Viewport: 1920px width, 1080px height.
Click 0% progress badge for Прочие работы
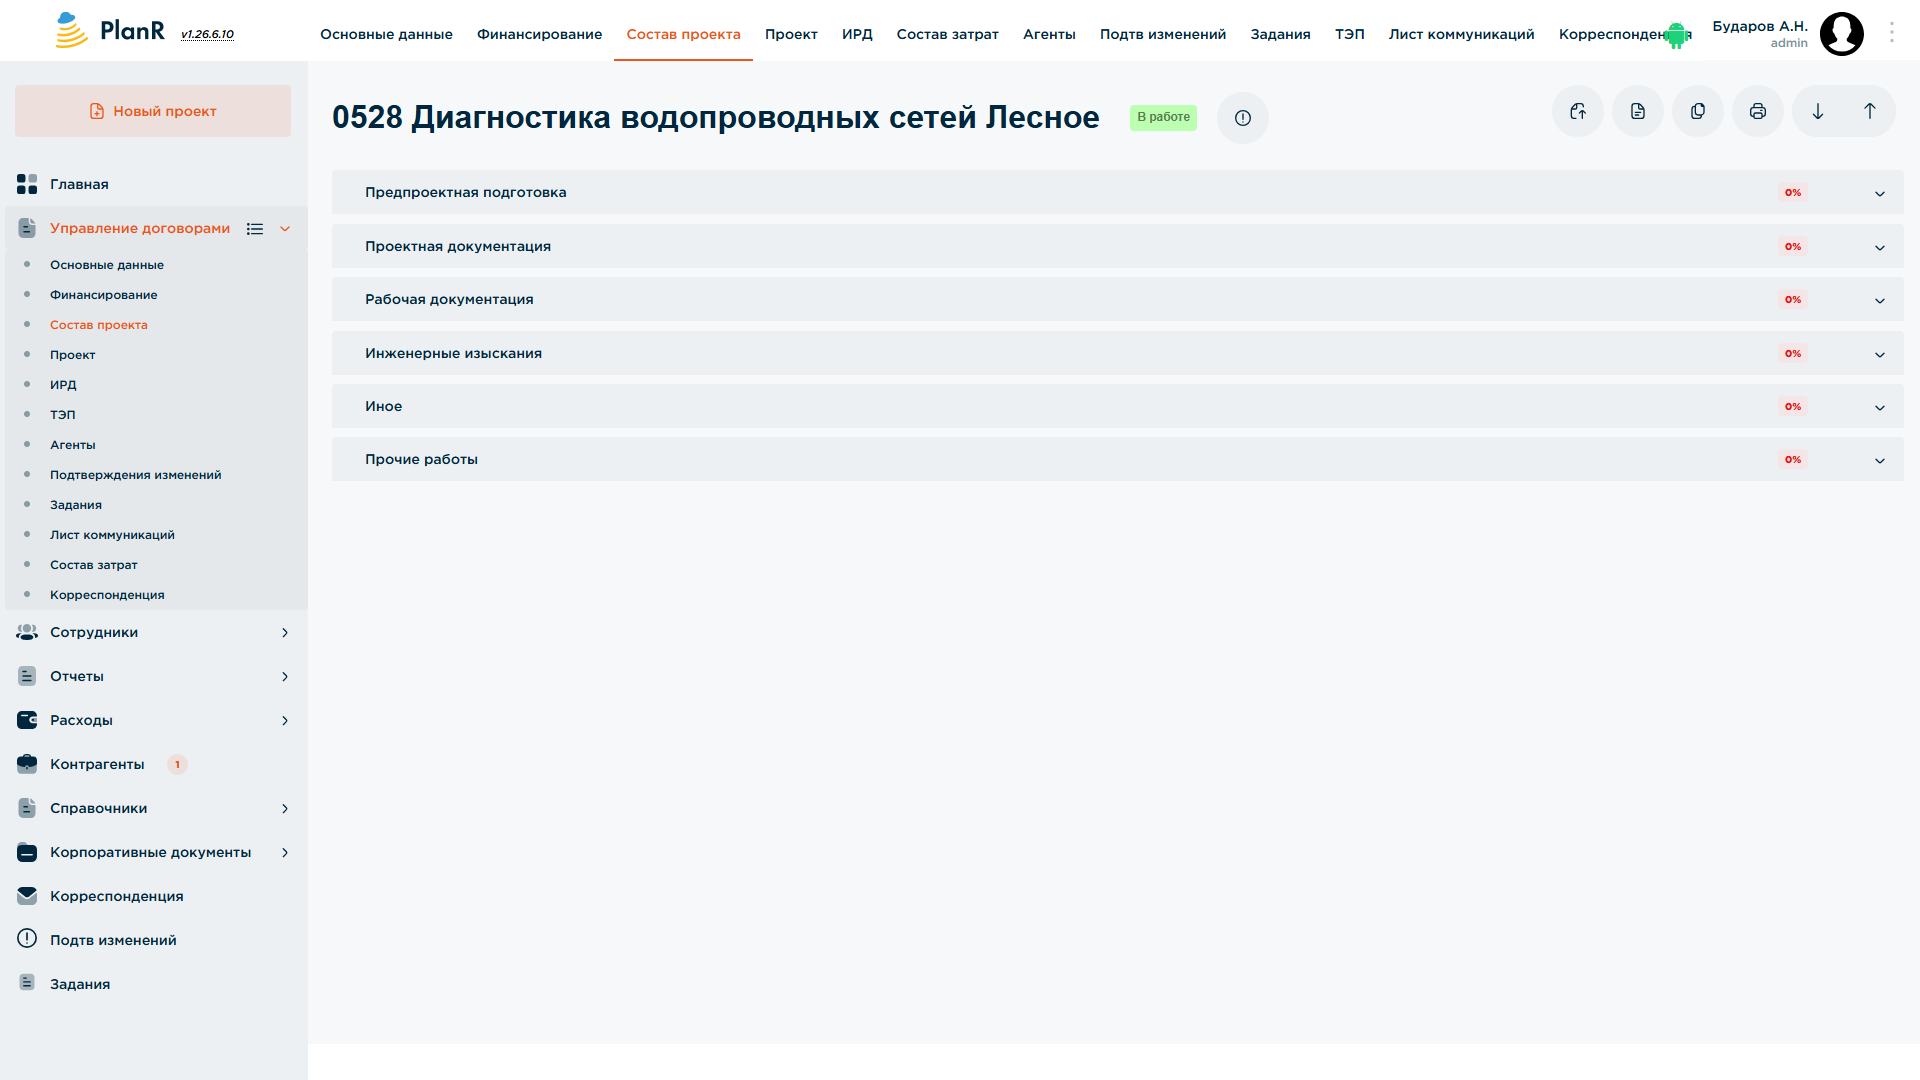[x=1793, y=459]
